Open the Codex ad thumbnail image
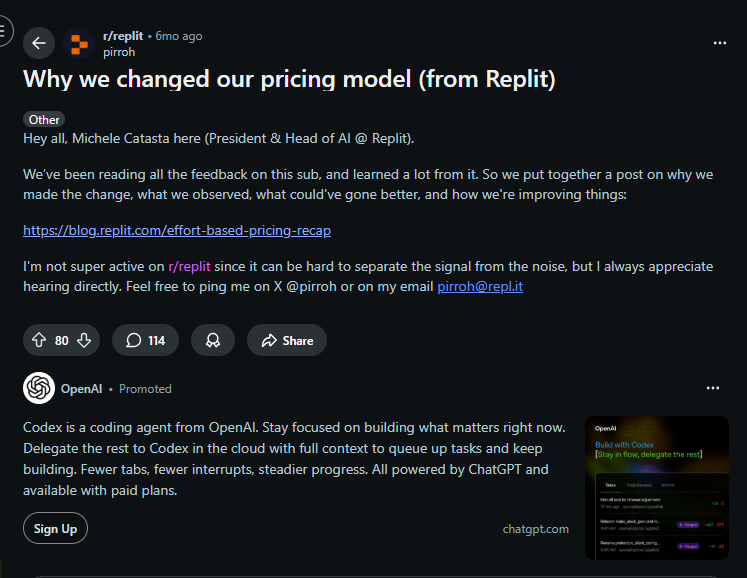The width and height of the screenshot is (747, 578). pos(656,487)
